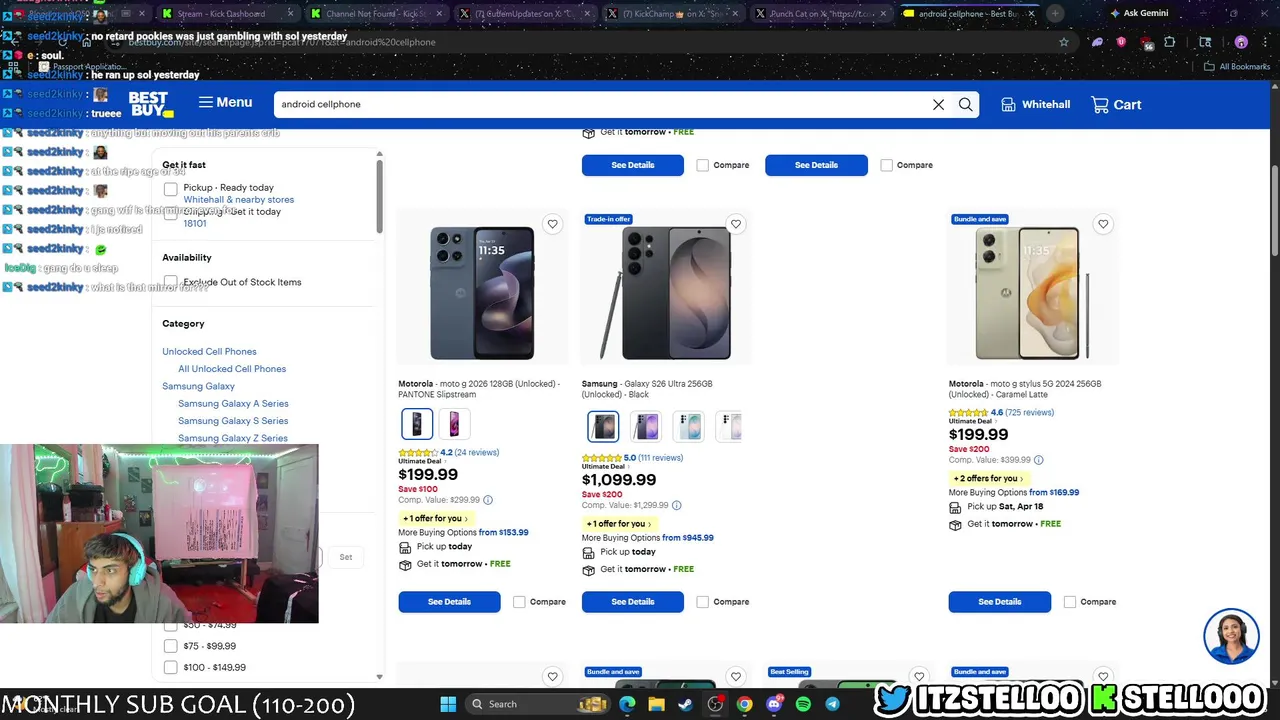Click the android cellphone search field

(600, 104)
